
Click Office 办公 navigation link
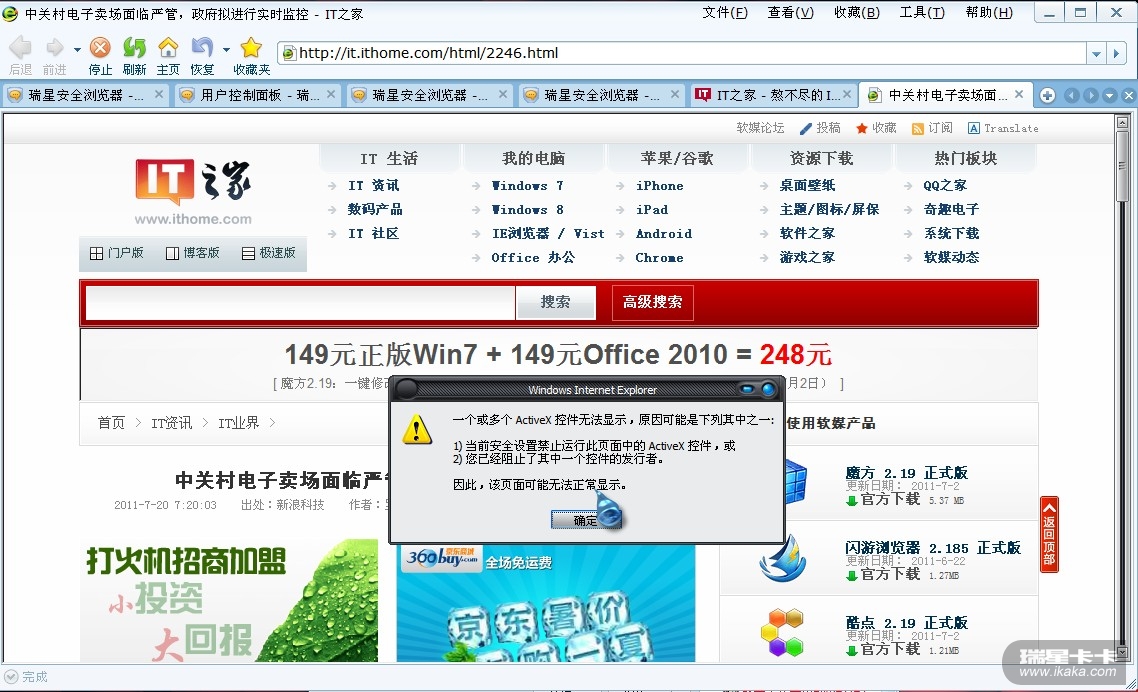(x=533, y=258)
